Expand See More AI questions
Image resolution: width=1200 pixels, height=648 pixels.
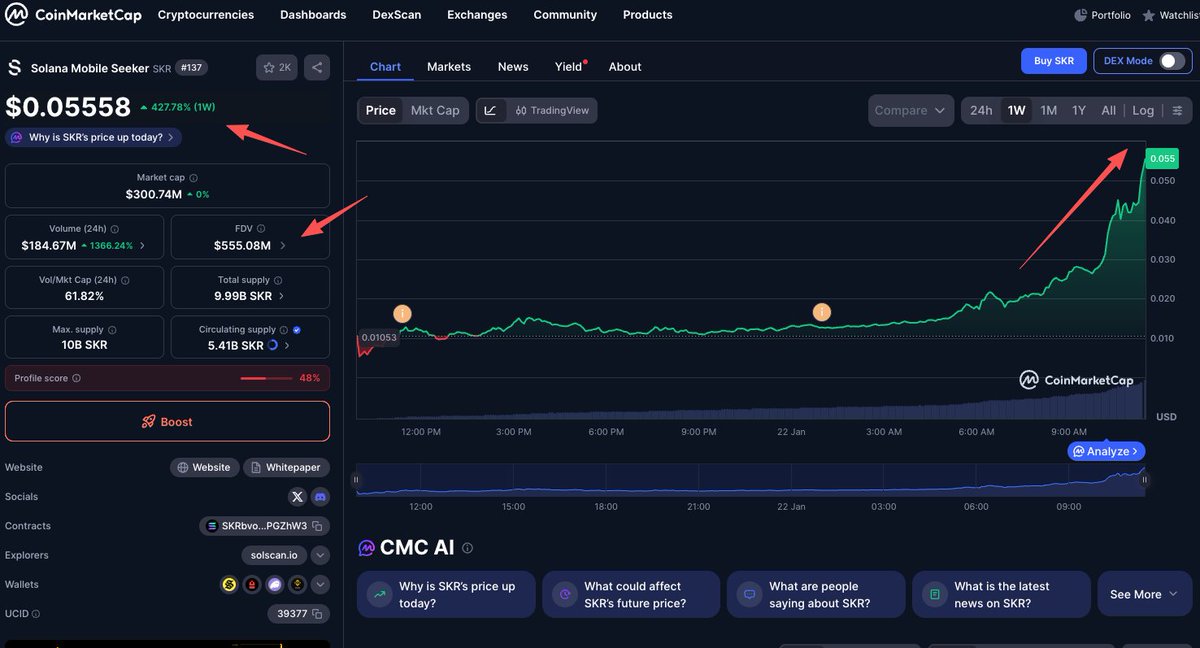tap(1144, 594)
